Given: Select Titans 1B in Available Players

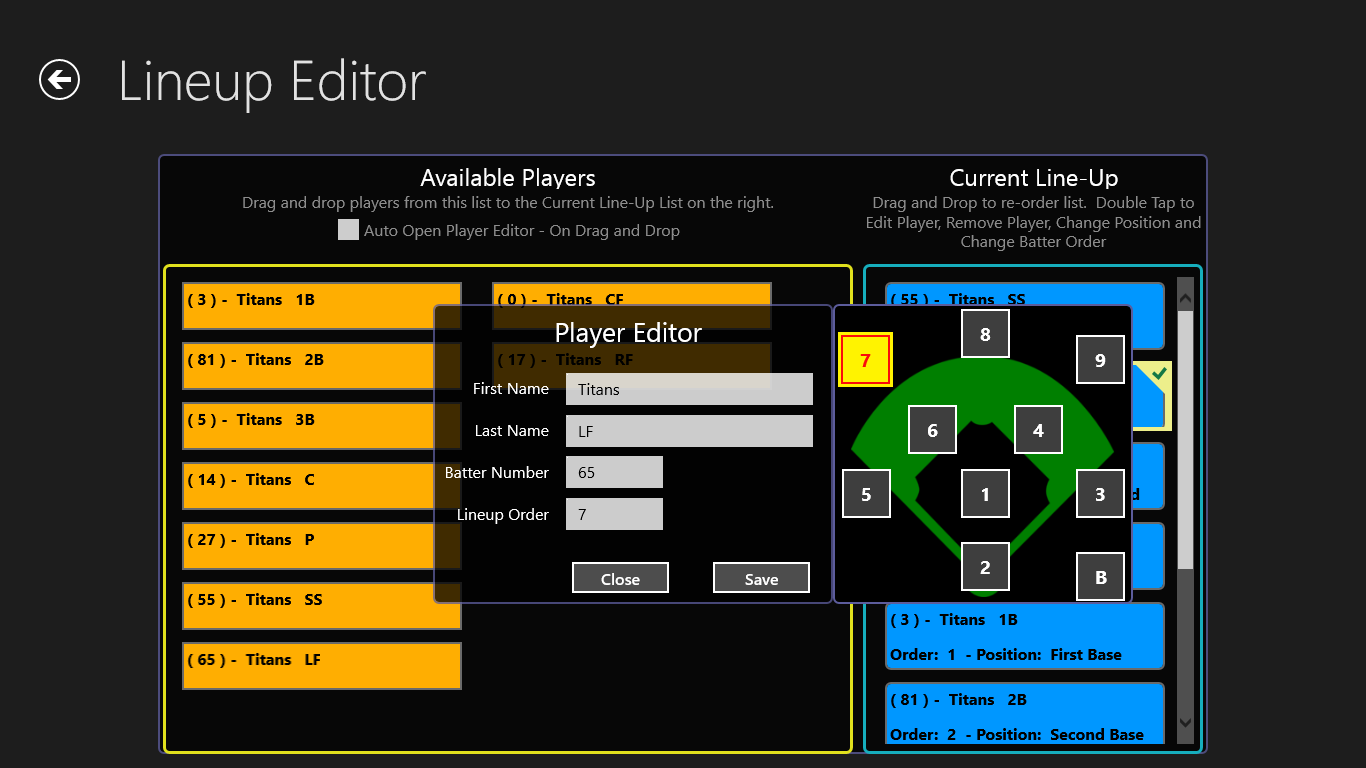Looking at the screenshot, I should tap(321, 305).
